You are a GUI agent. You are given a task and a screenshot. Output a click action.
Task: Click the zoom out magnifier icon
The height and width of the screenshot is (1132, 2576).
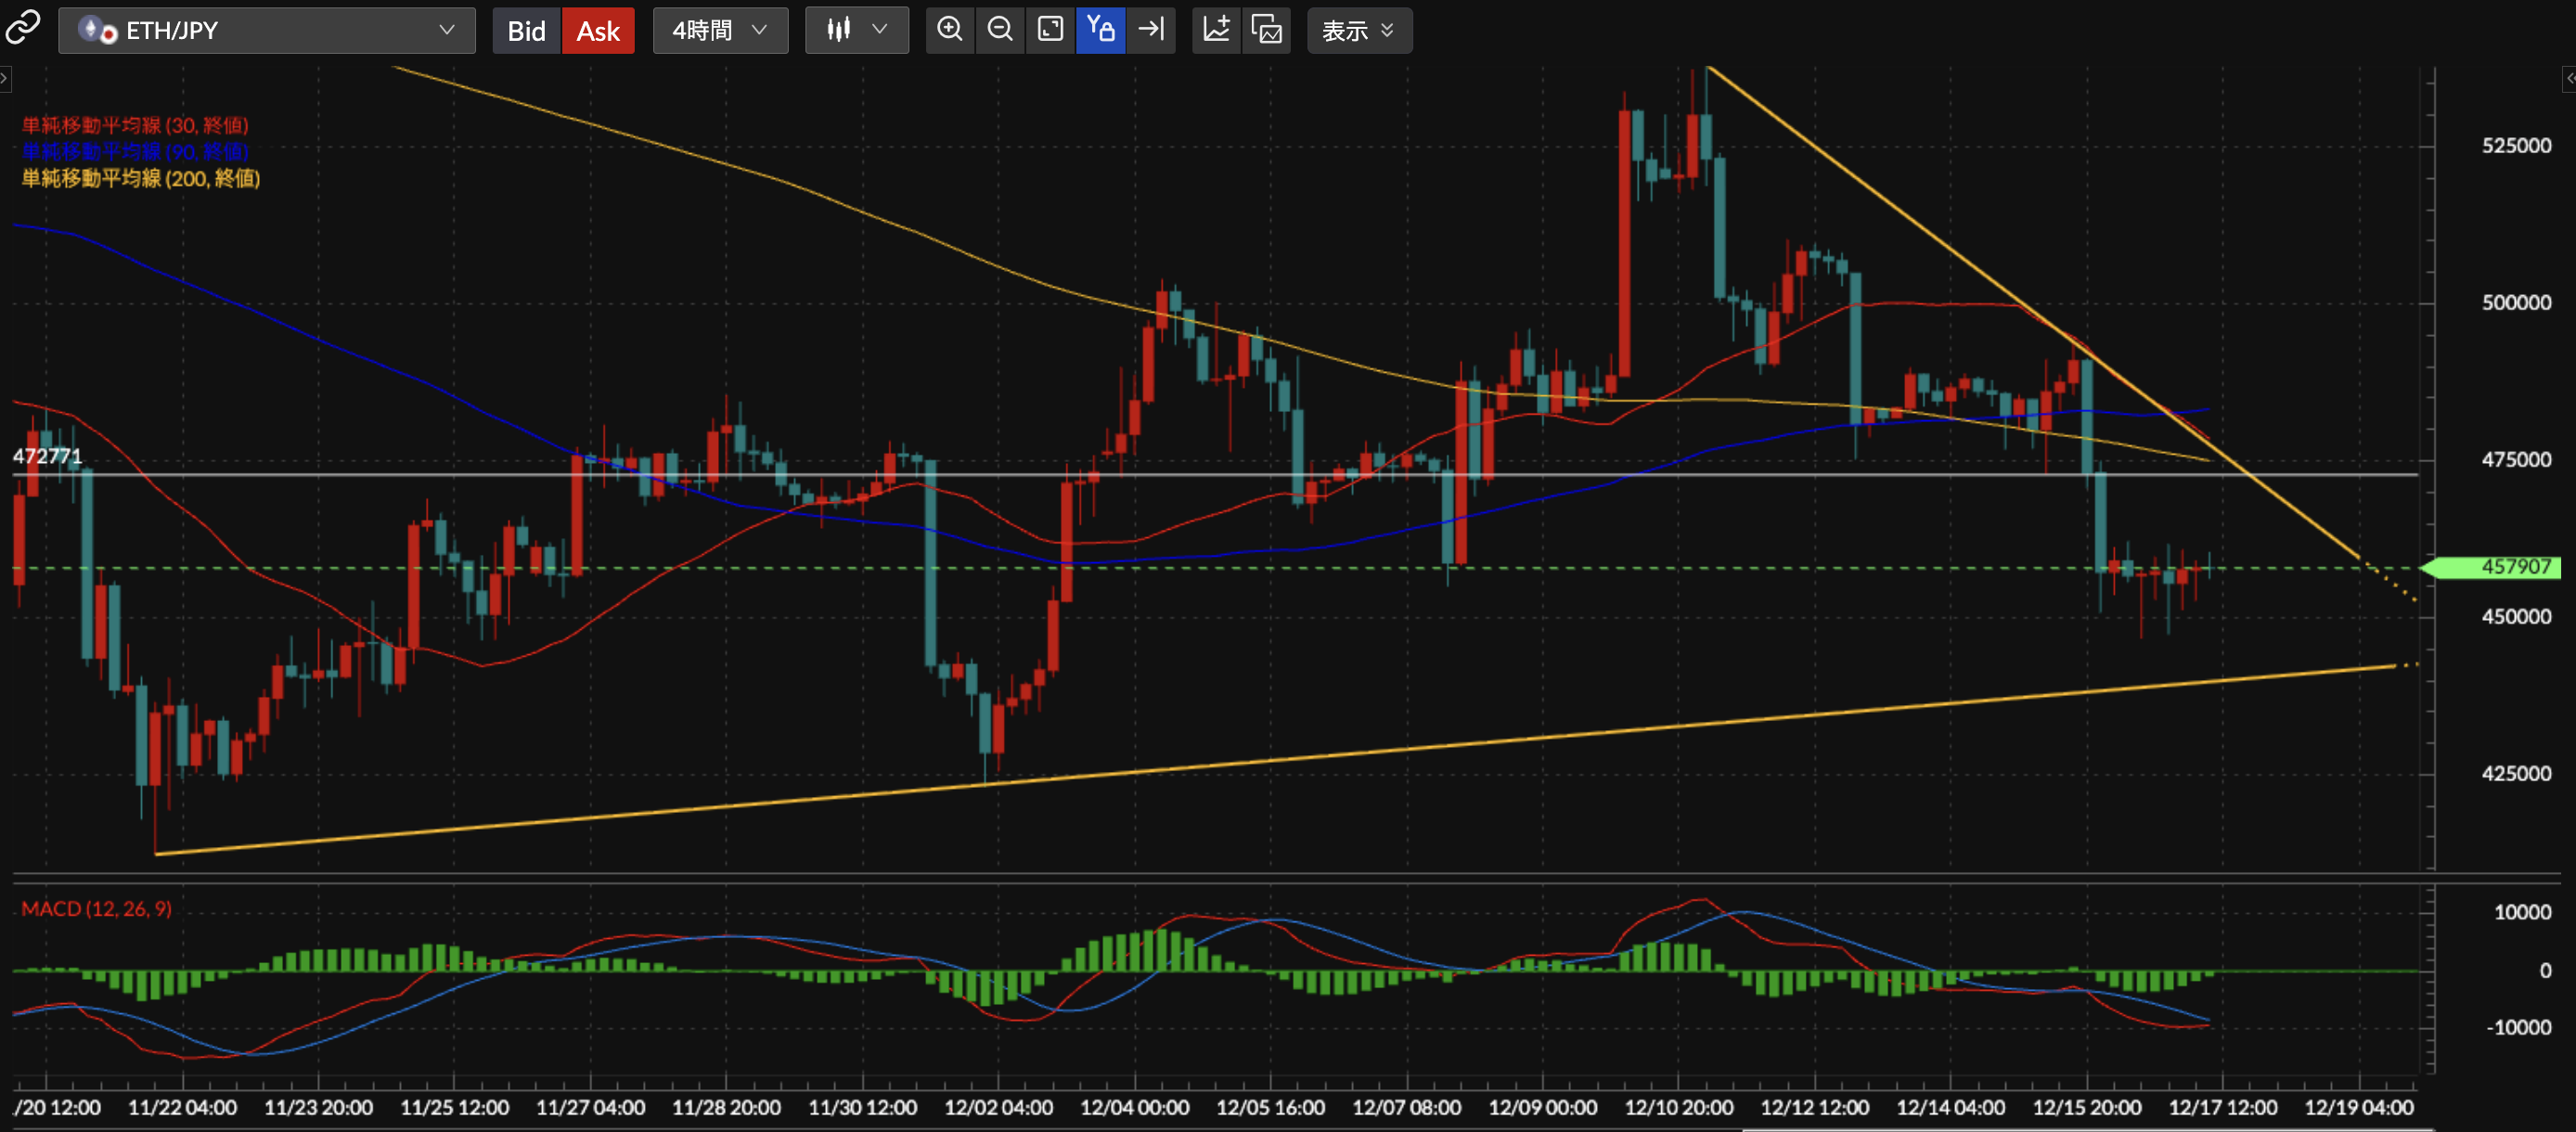(x=999, y=30)
